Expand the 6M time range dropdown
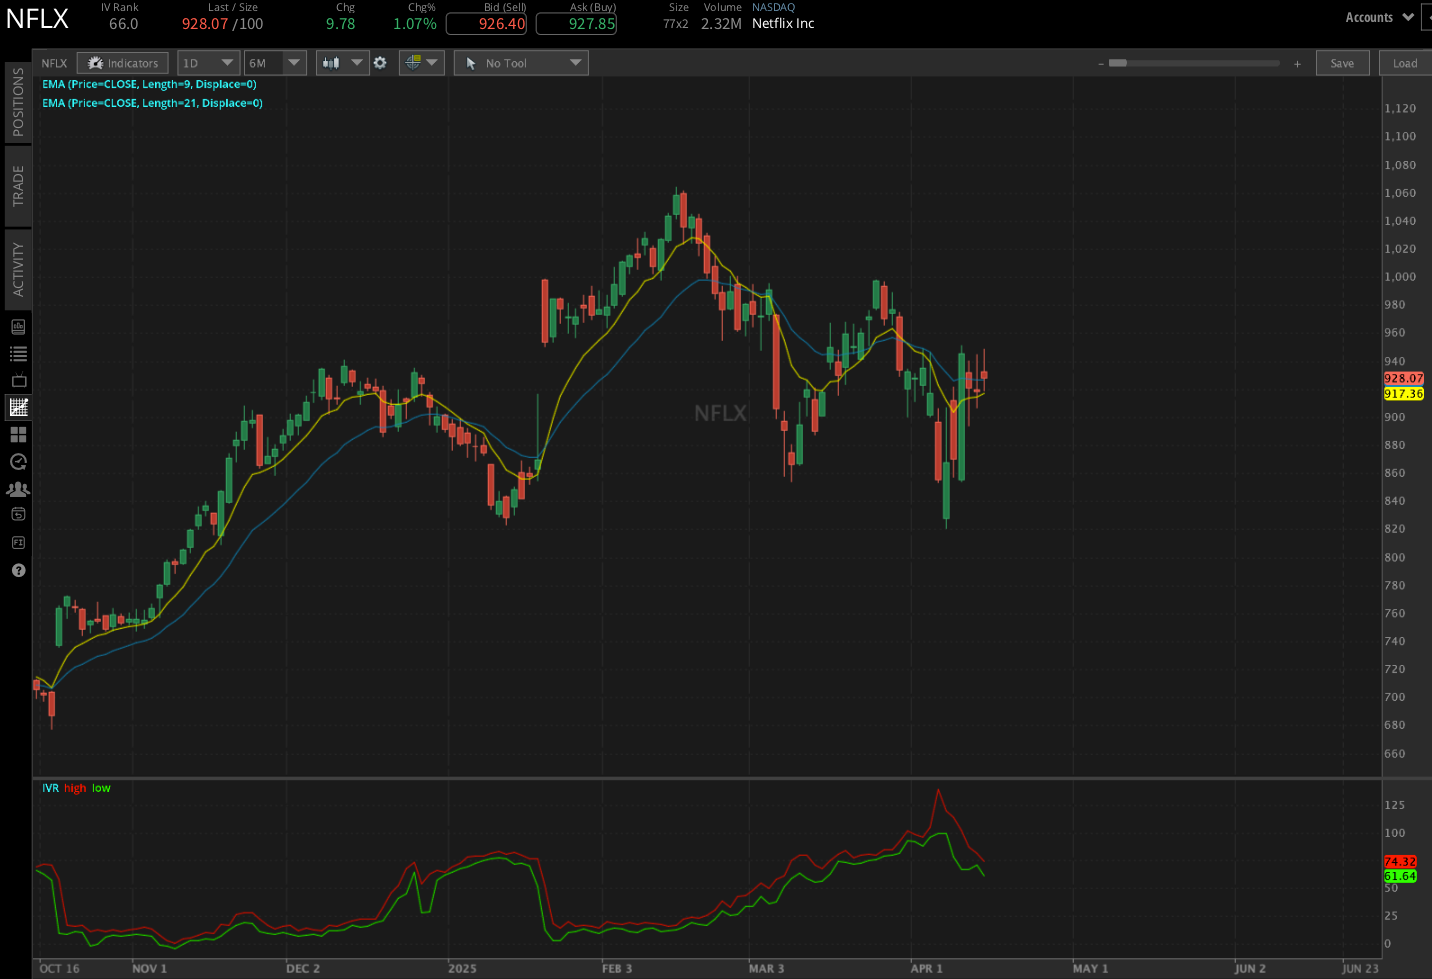This screenshot has height=979, width=1432. pos(275,62)
